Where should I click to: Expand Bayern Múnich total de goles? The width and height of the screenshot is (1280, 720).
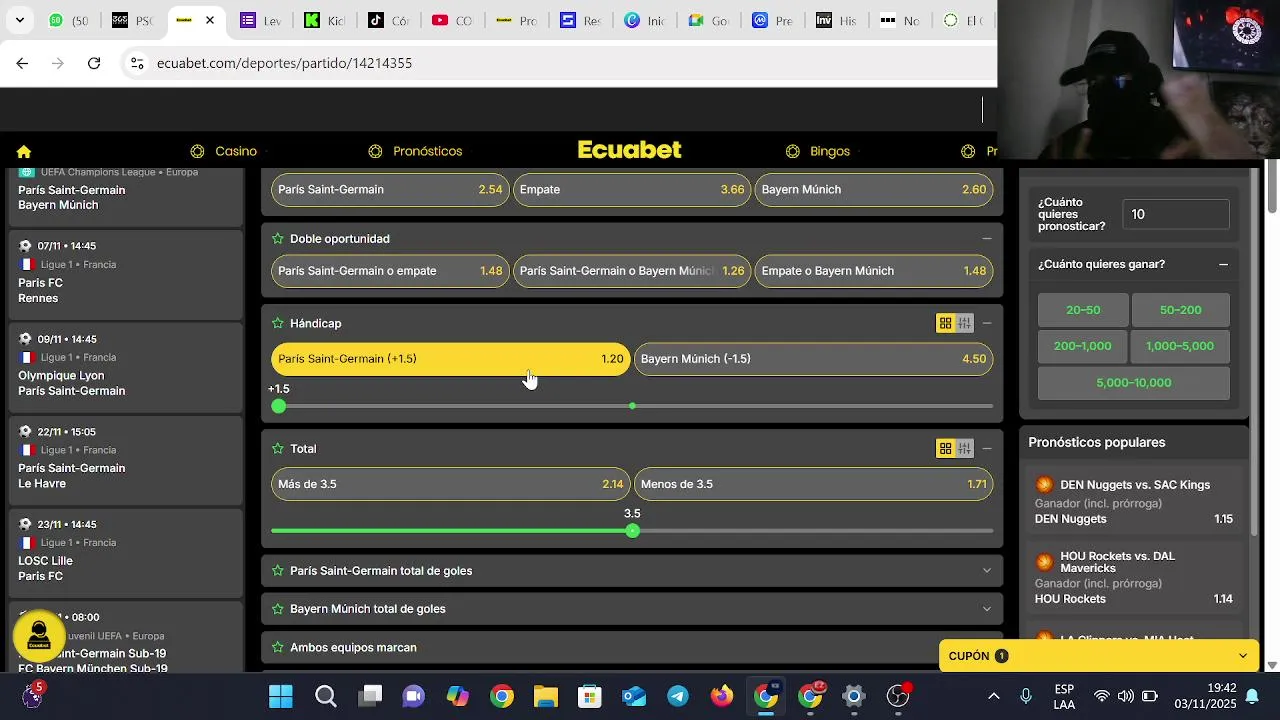(x=987, y=609)
